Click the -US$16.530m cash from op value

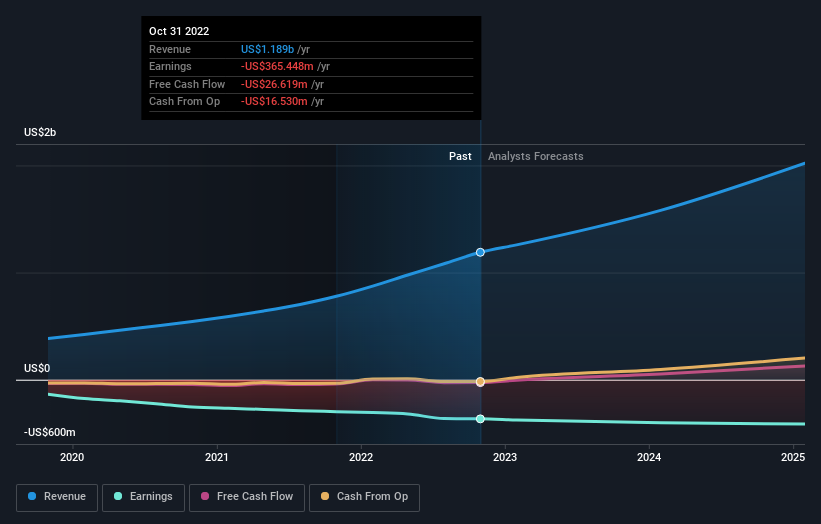[x=274, y=102]
